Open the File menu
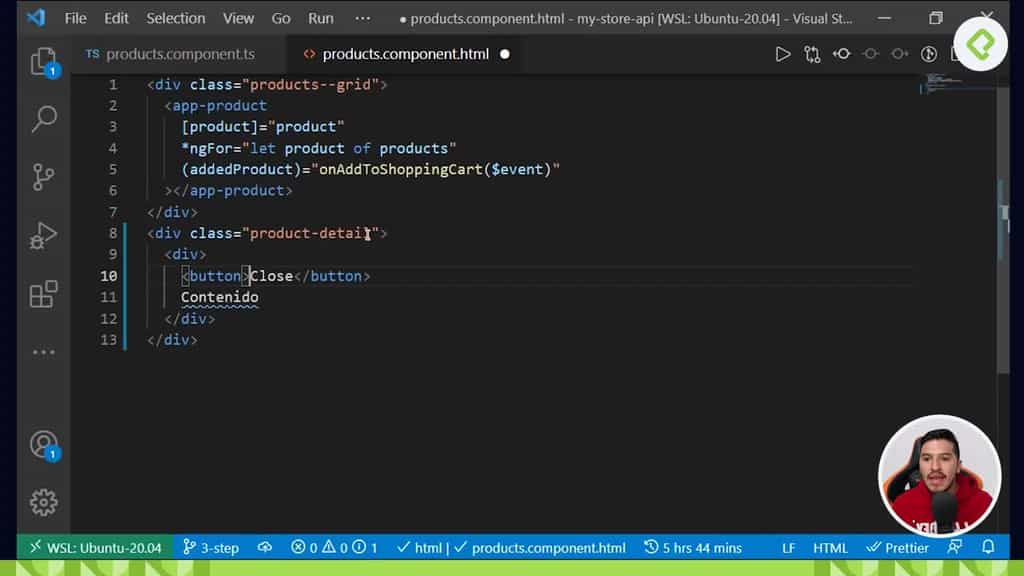Image resolution: width=1024 pixels, height=576 pixels. pos(75,18)
